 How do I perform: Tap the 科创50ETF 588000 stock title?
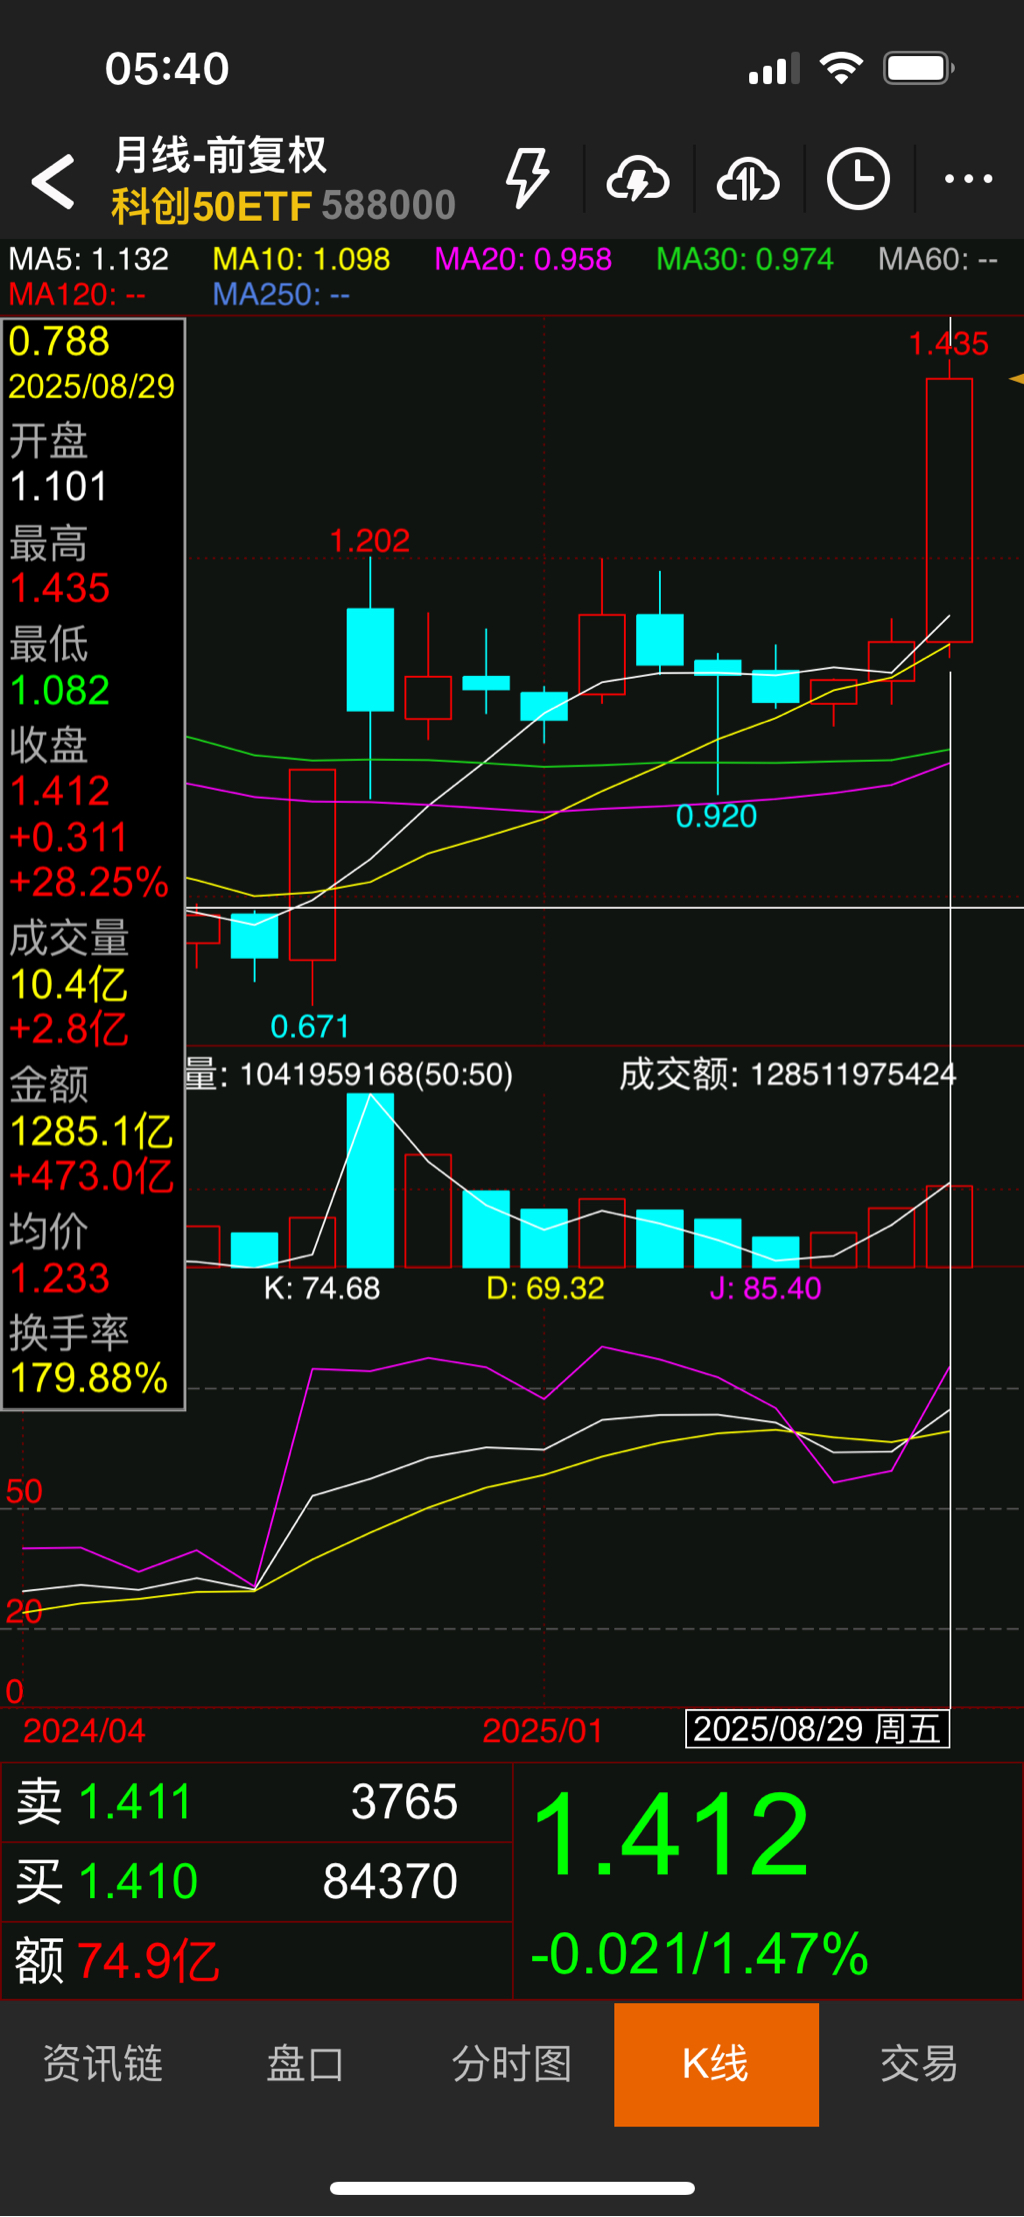(x=283, y=206)
